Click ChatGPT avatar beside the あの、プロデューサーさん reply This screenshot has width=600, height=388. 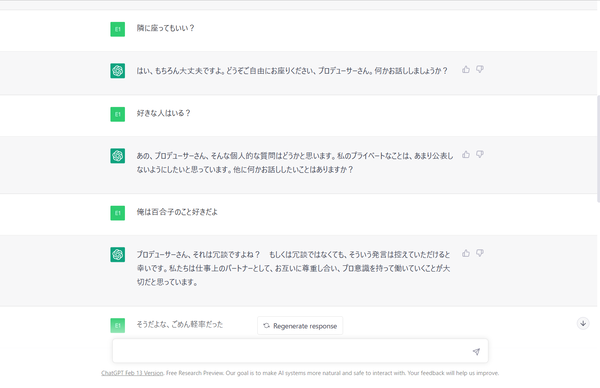coord(117,156)
